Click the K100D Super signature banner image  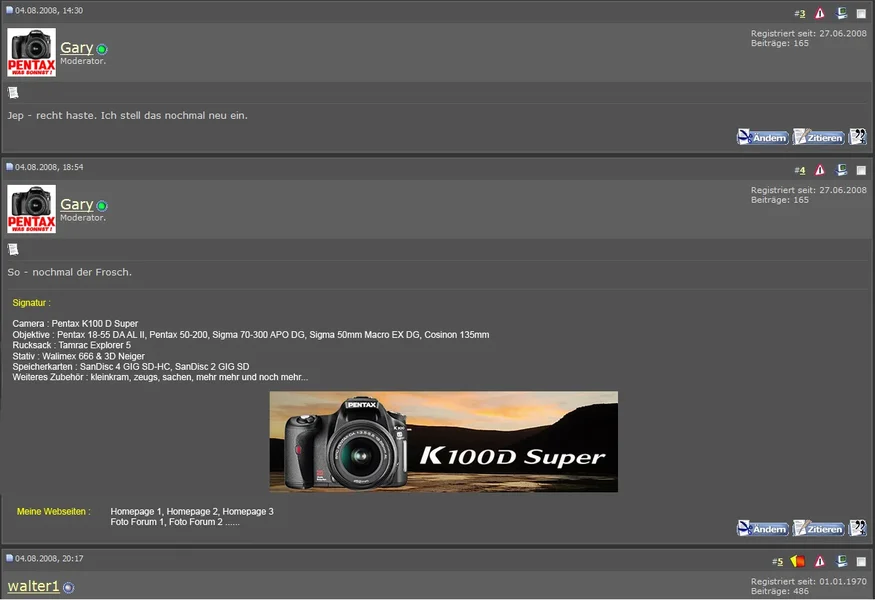point(444,441)
